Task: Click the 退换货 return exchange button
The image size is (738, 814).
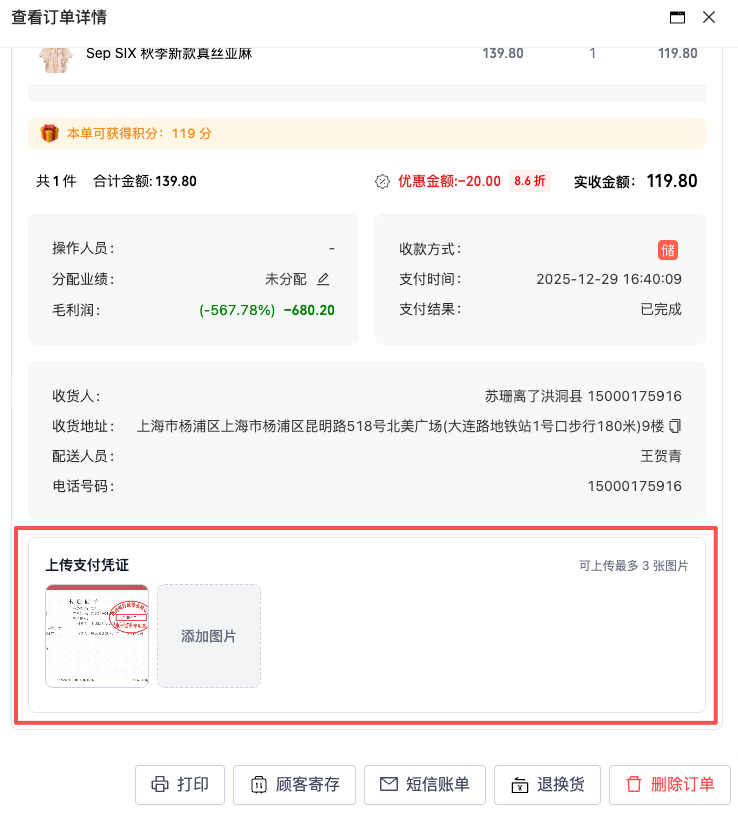Action: click(547, 785)
